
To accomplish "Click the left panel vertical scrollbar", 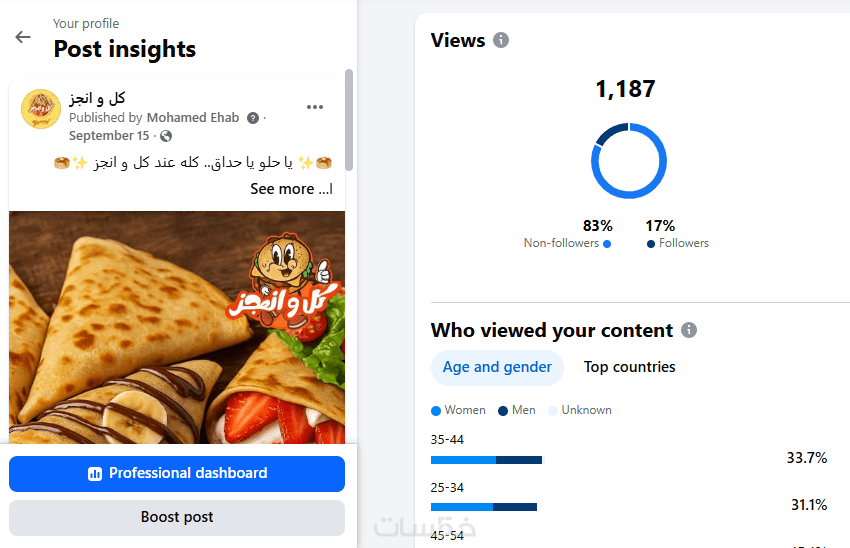I will click(x=349, y=120).
